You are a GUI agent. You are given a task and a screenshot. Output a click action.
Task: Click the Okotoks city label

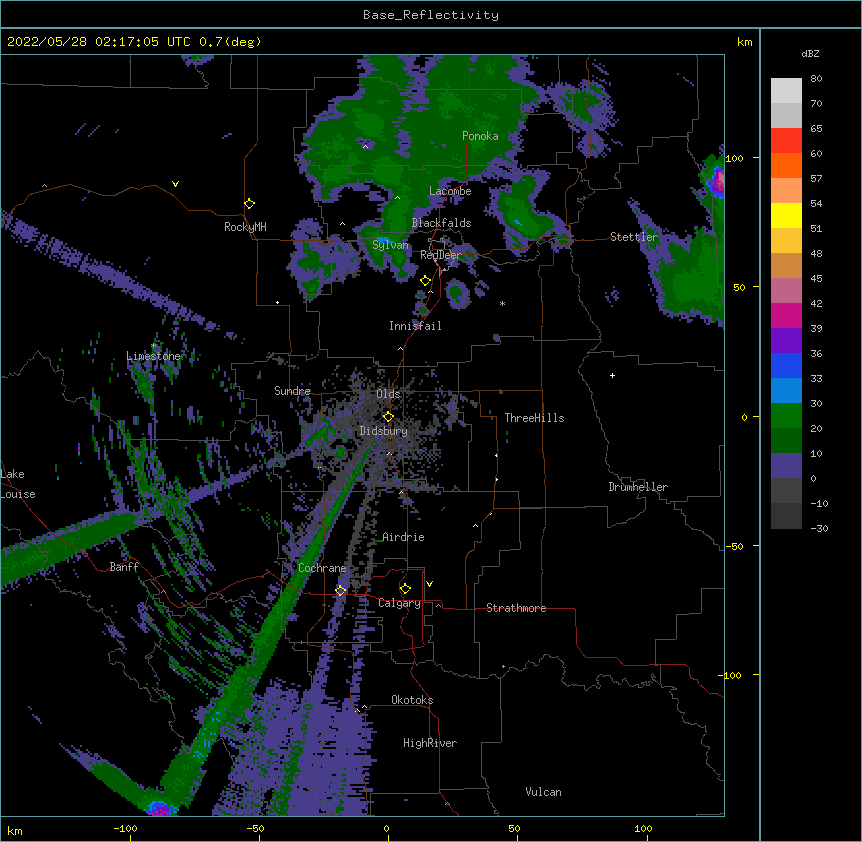coord(412,700)
